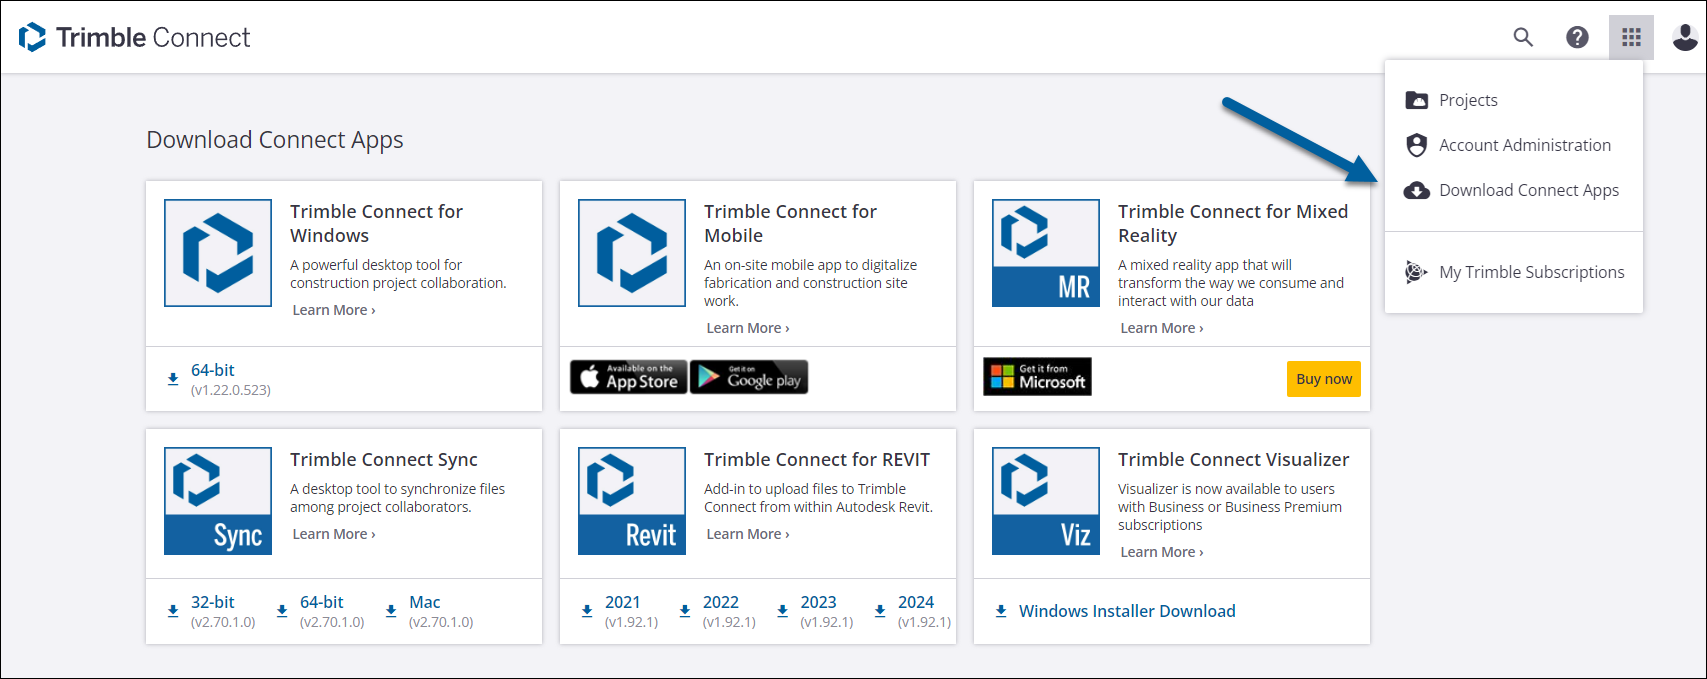Viewport: 1707px width, 679px height.
Task: Click the Buy now button
Action: pos(1324,379)
